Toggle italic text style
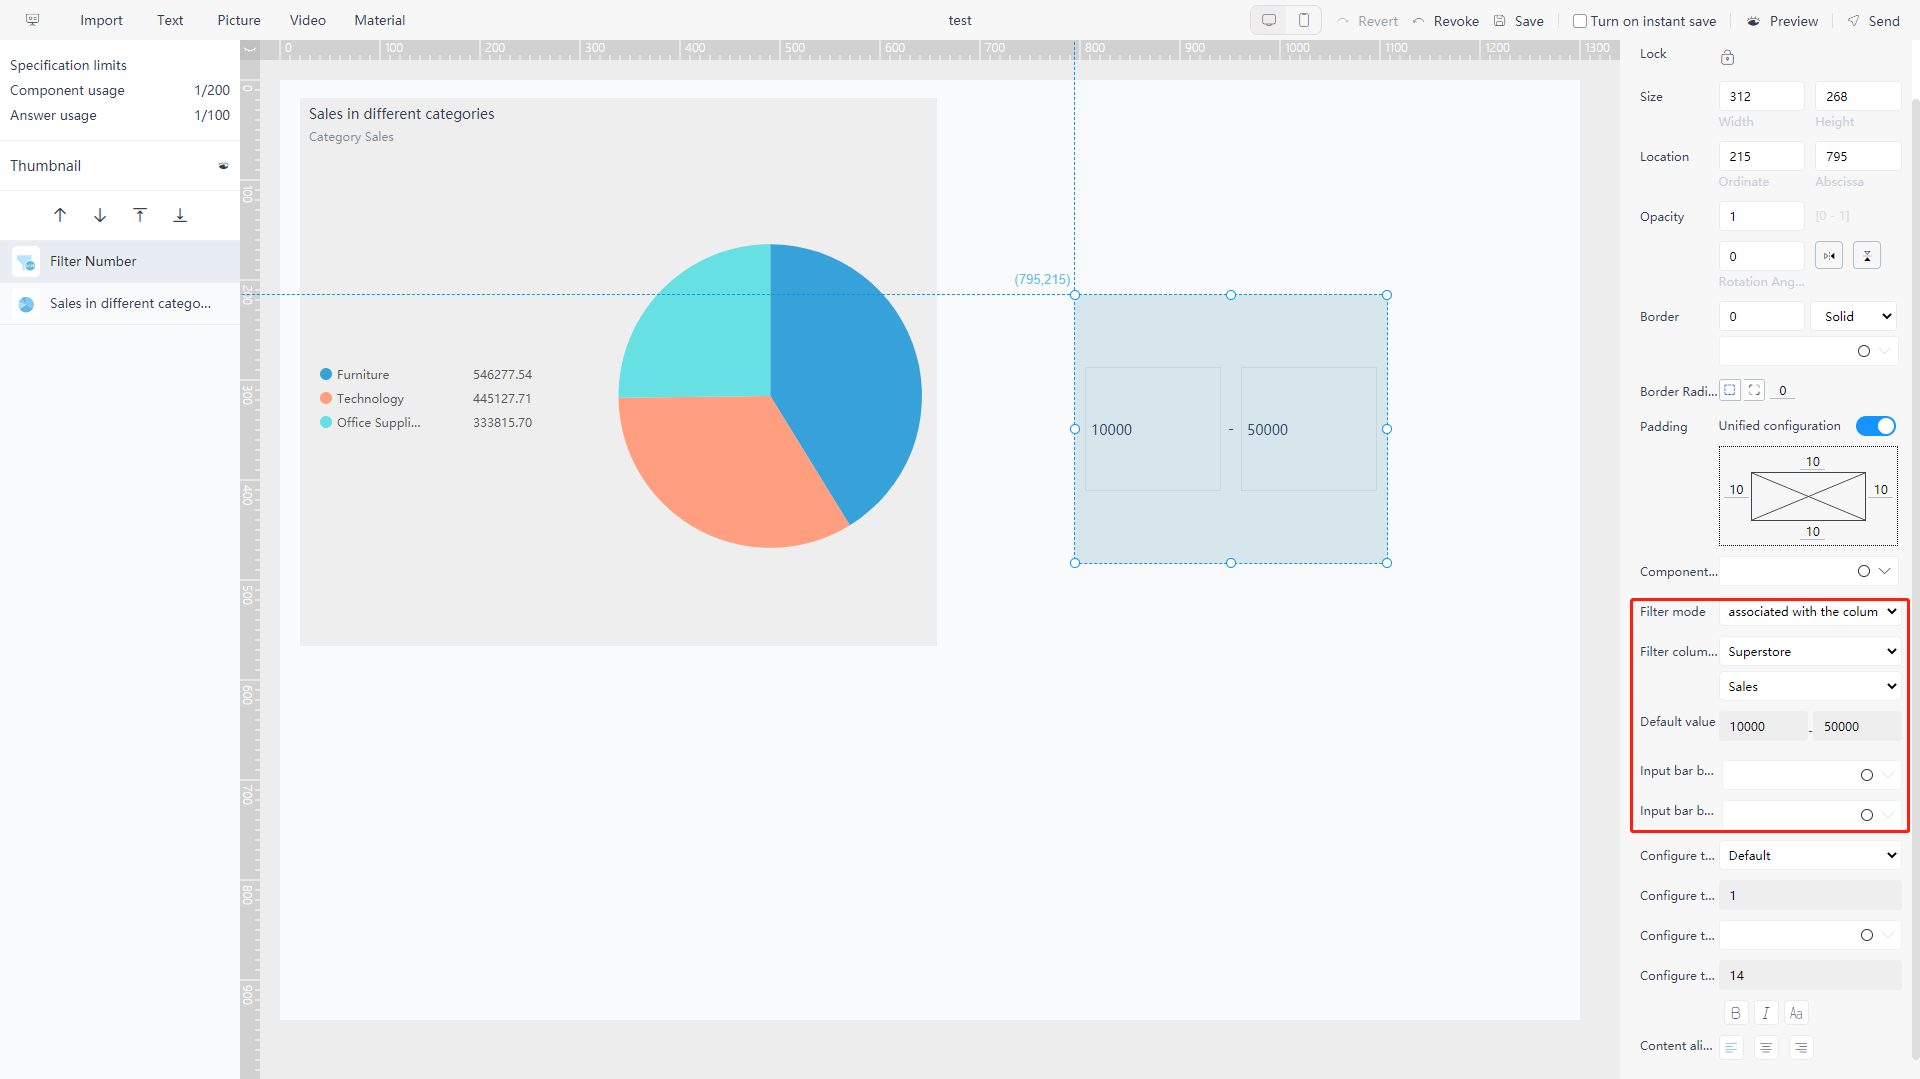The image size is (1920, 1079). (1766, 1013)
